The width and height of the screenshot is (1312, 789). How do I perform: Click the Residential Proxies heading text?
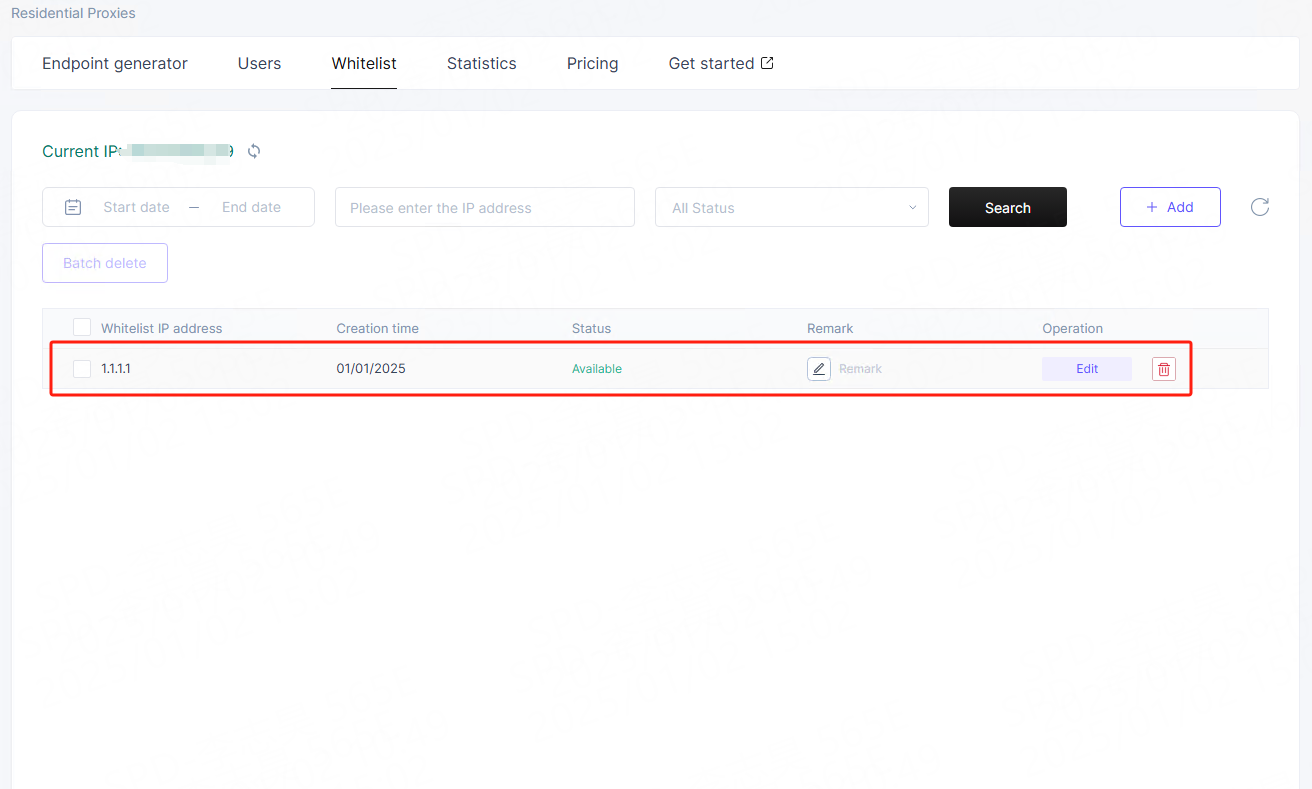click(x=73, y=13)
